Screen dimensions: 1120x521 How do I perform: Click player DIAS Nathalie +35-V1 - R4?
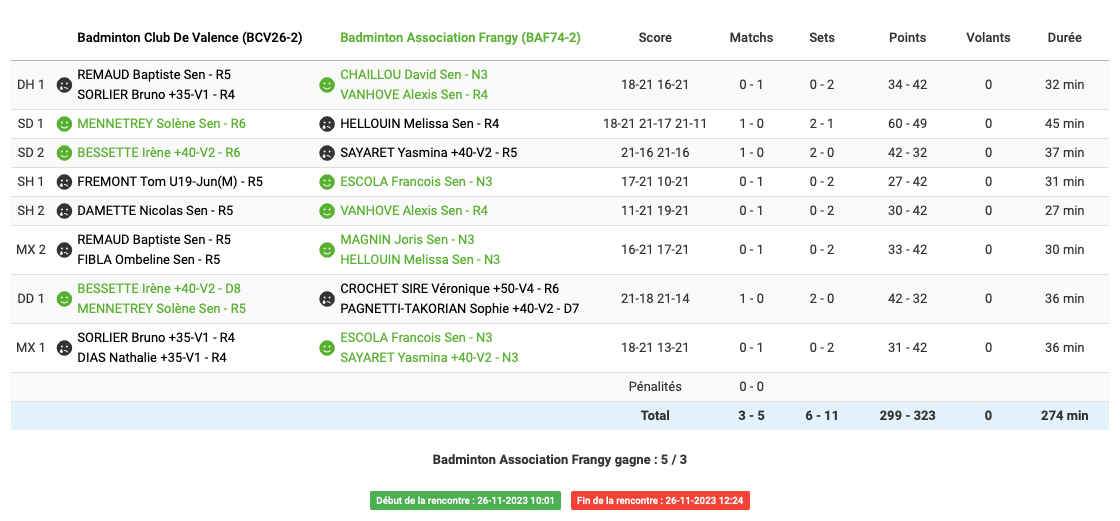pyautogui.click(x=152, y=357)
